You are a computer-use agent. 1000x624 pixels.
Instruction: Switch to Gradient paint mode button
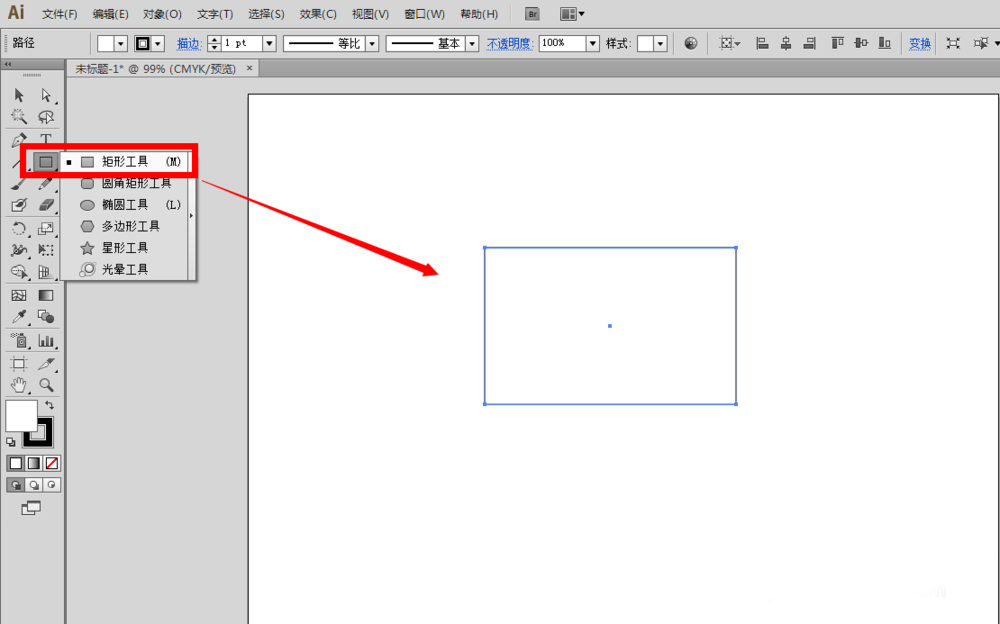click(33, 463)
